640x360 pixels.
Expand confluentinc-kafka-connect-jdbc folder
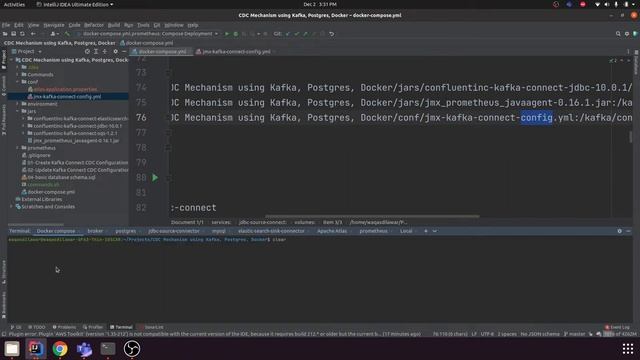pyautogui.click(x=24, y=126)
